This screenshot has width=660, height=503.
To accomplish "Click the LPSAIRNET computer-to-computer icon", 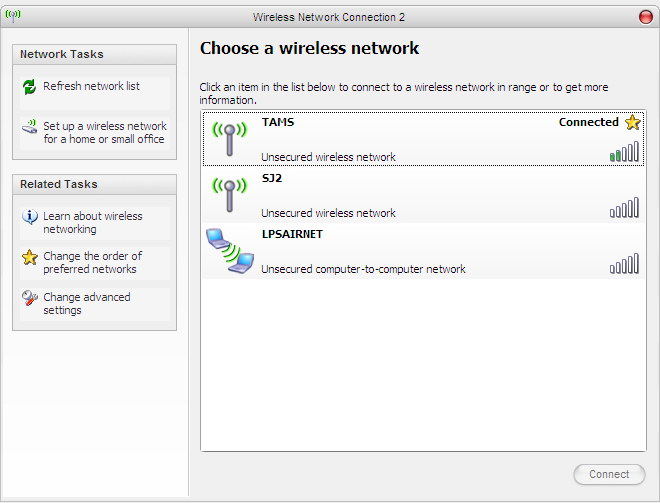I will coord(230,251).
